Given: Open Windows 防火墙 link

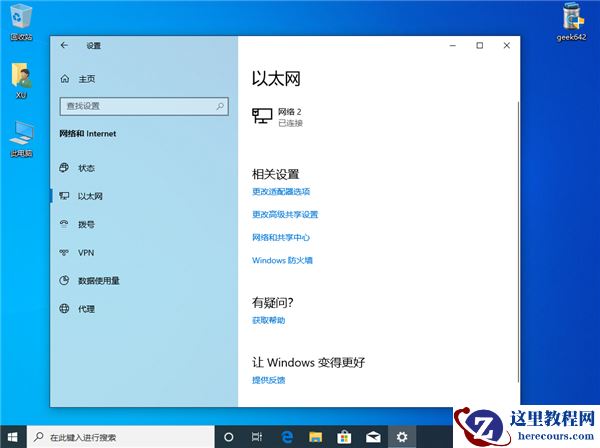Looking at the screenshot, I should tap(282, 260).
